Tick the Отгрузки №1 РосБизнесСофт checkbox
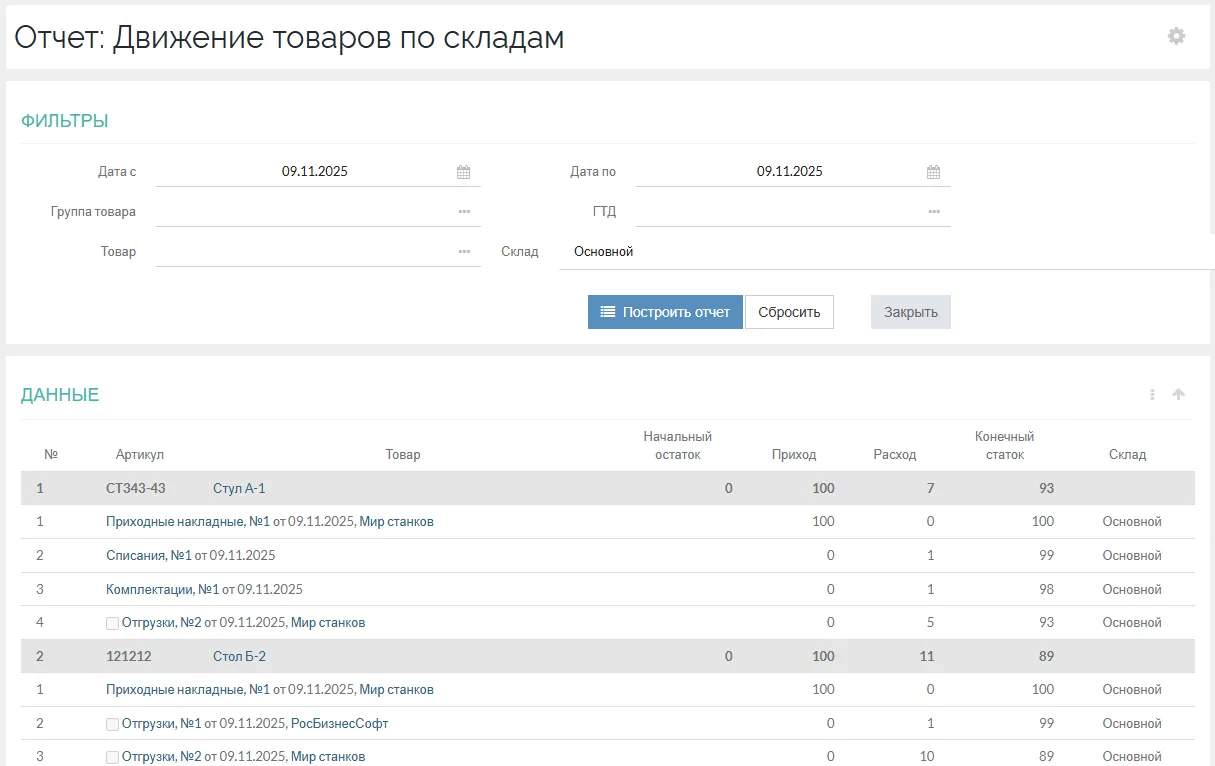The image size is (1215, 766). pyautogui.click(x=113, y=724)
